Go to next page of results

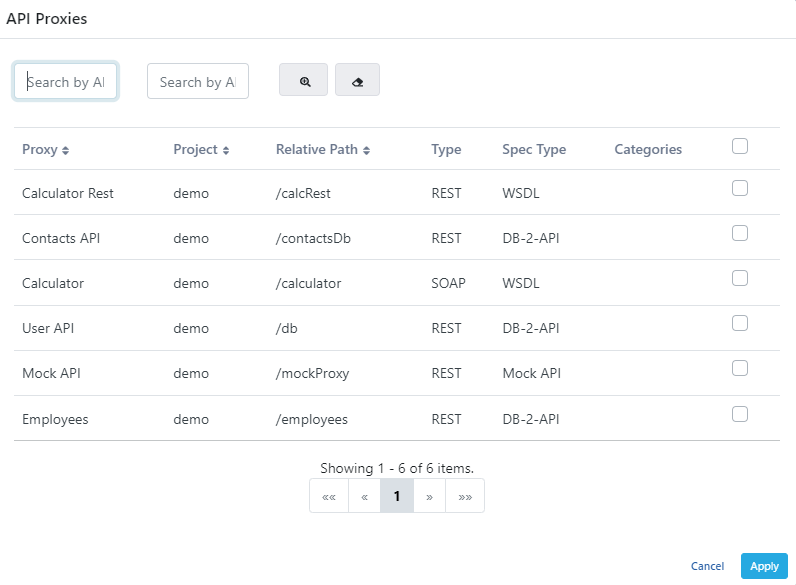pyautogui.click(x=429, y=496)
